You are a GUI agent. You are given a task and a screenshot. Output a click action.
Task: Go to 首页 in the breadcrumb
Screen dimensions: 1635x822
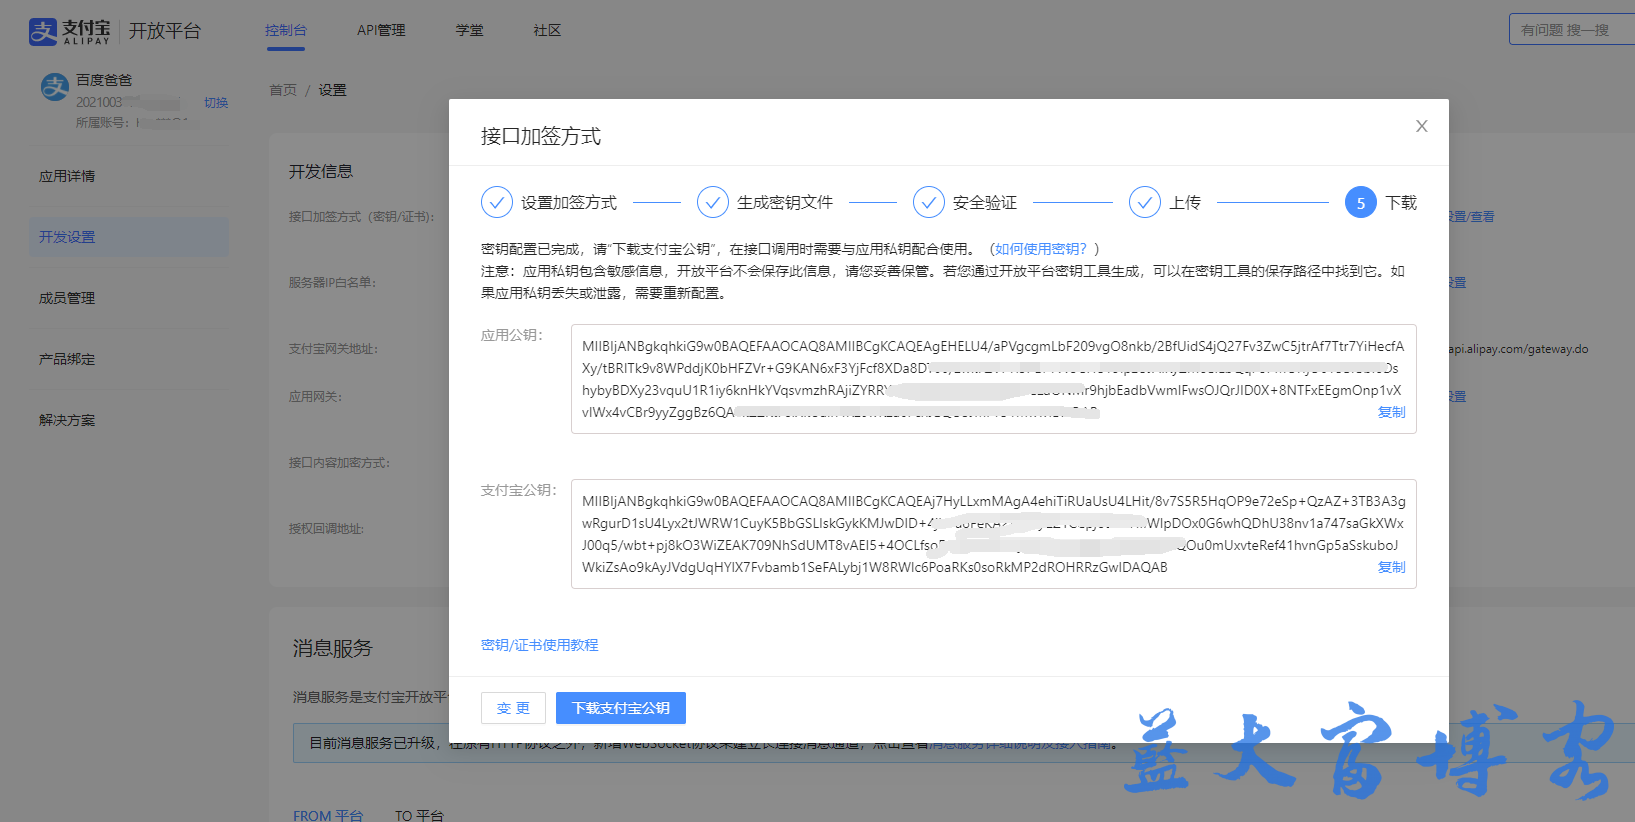(x=283, y=90)
